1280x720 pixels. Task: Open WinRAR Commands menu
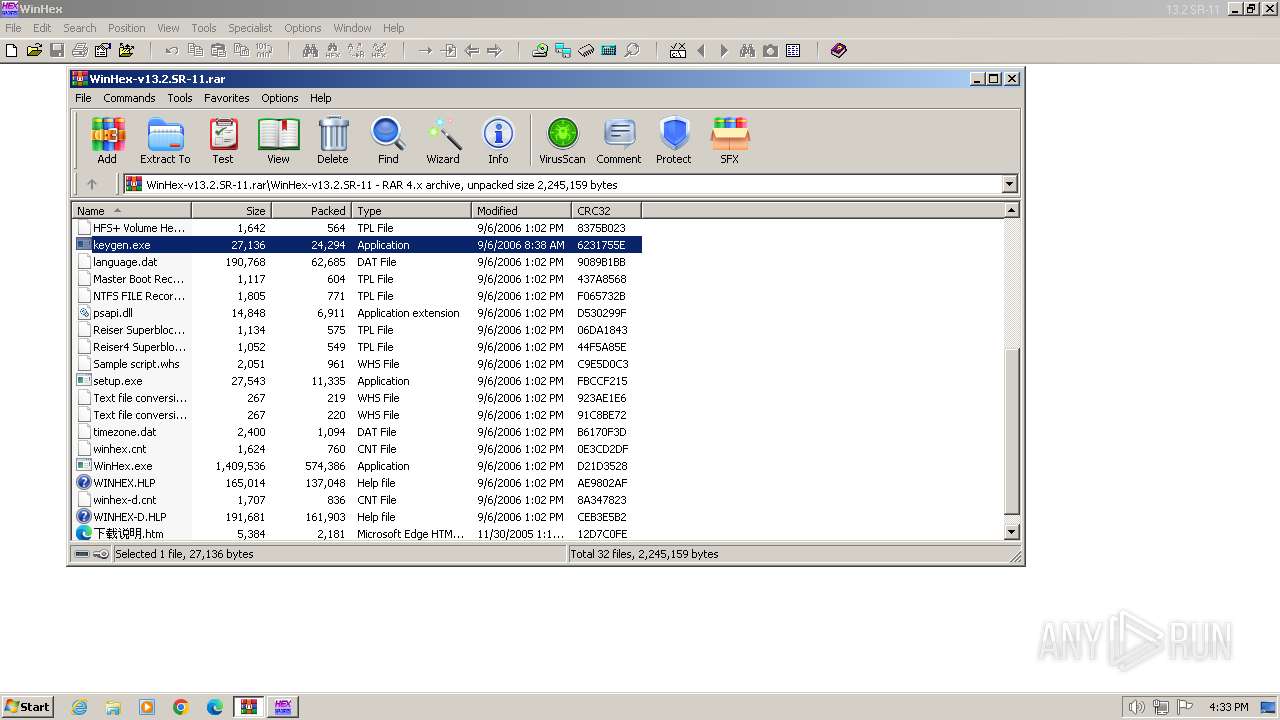click(x=129, y=98)
